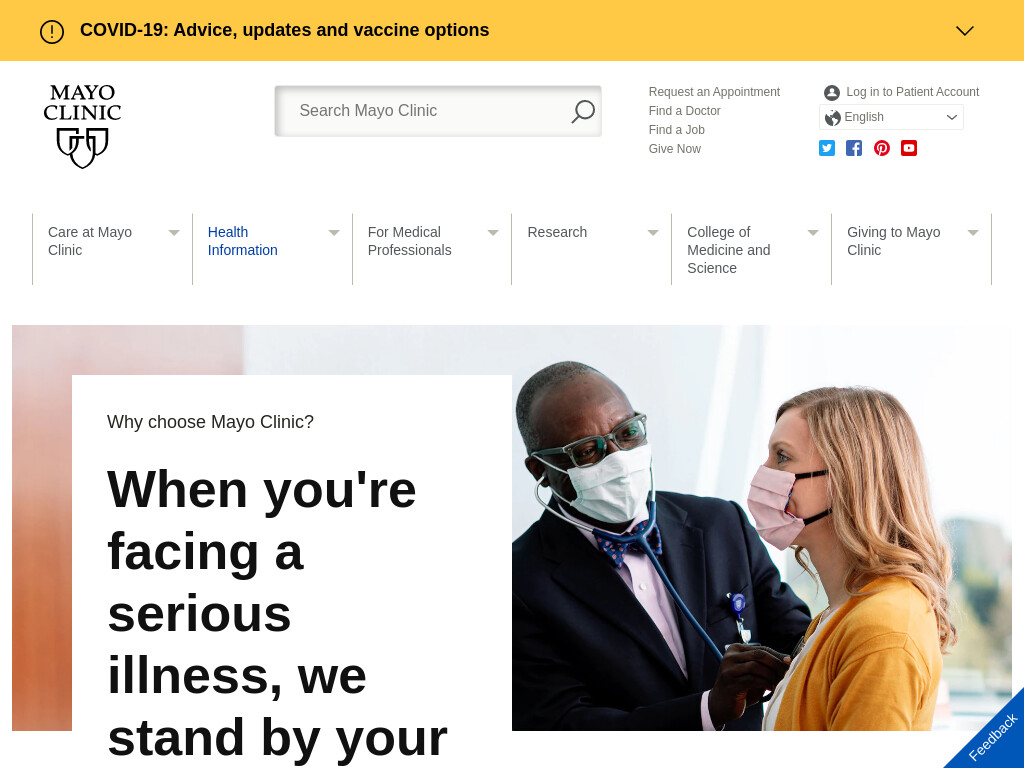Click the COVID-19 alert exclamation icon

pos(52,31)
